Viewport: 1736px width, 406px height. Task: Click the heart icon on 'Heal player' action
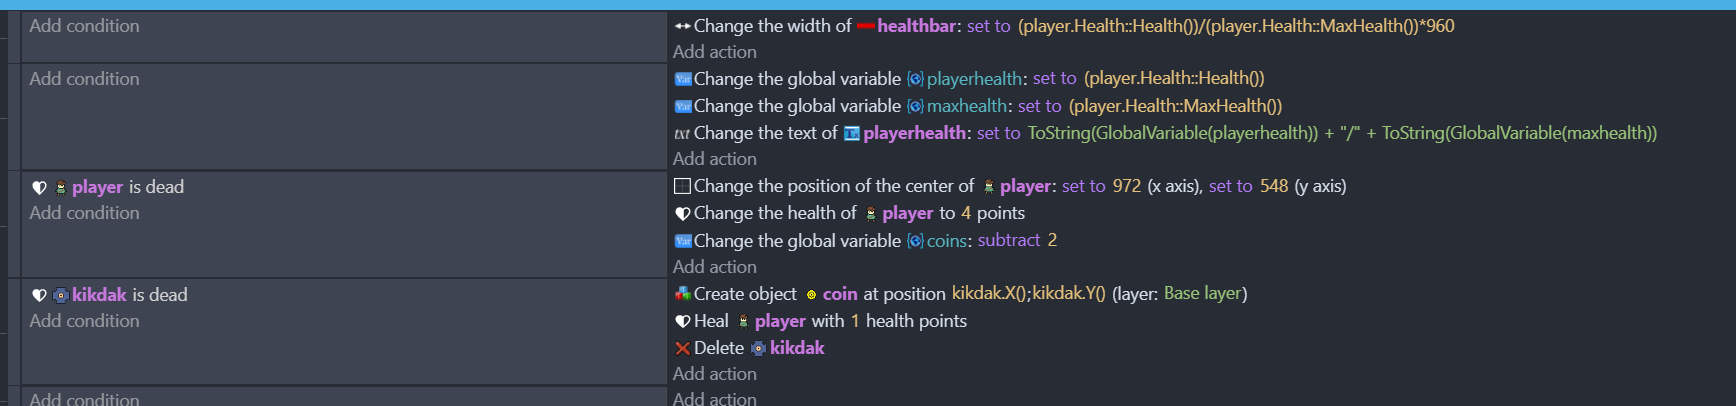(x=683, y=321)
